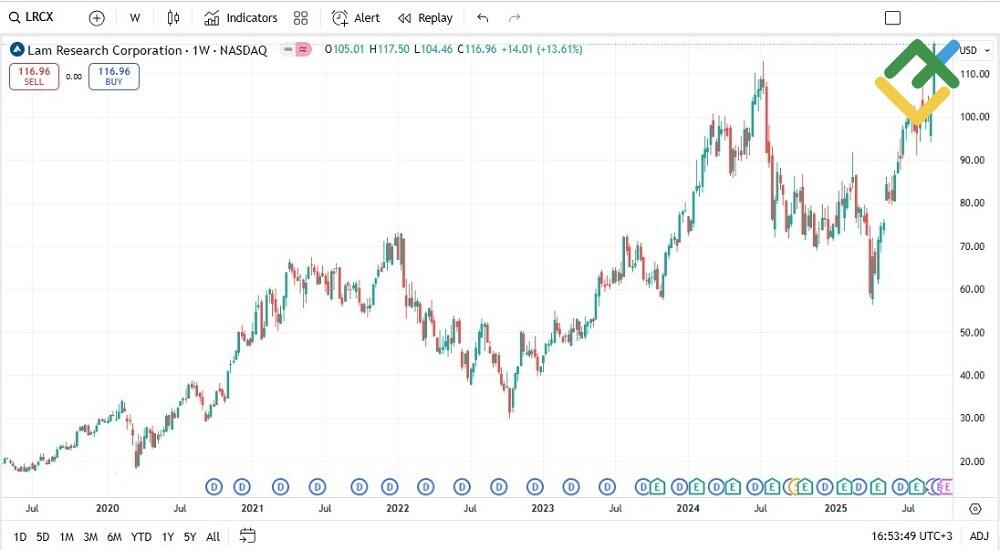Screen dimensions: 1000x550
Task: Click the 20.00 price scale label
Action: pos(974,461)
